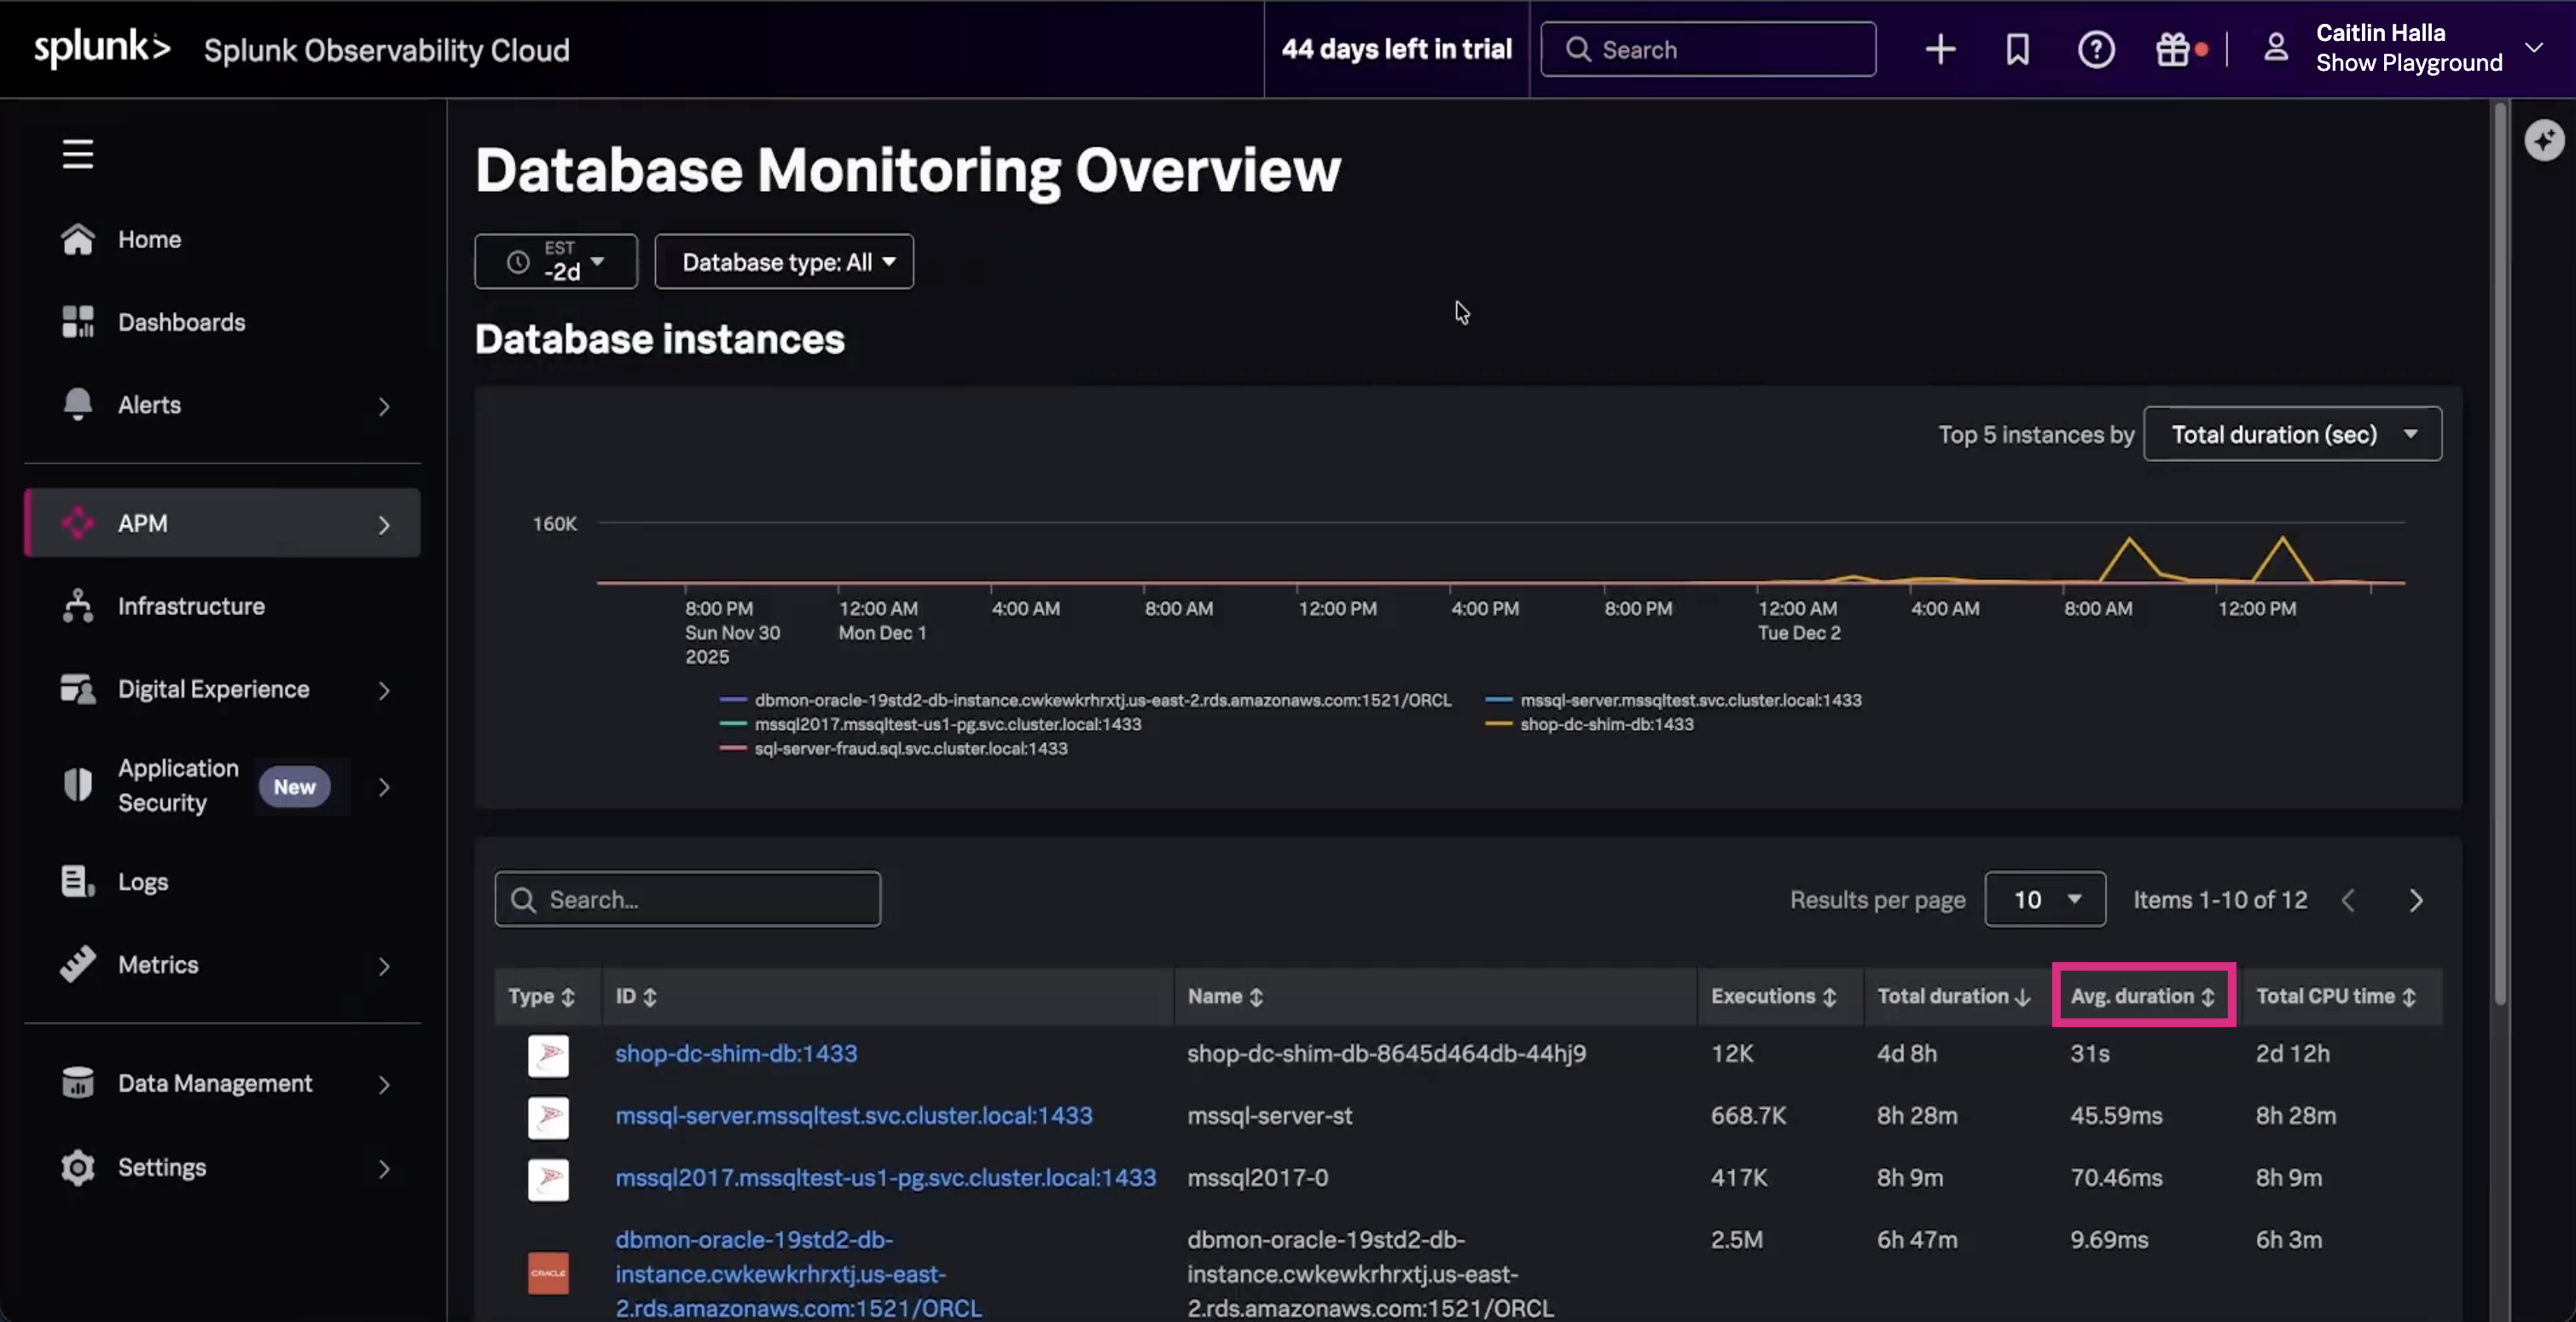This screenshot has width=2576, height=1322.
Task: Click the Dashboards grid icon
Action: pyautogui.click(x=78, y=322)
